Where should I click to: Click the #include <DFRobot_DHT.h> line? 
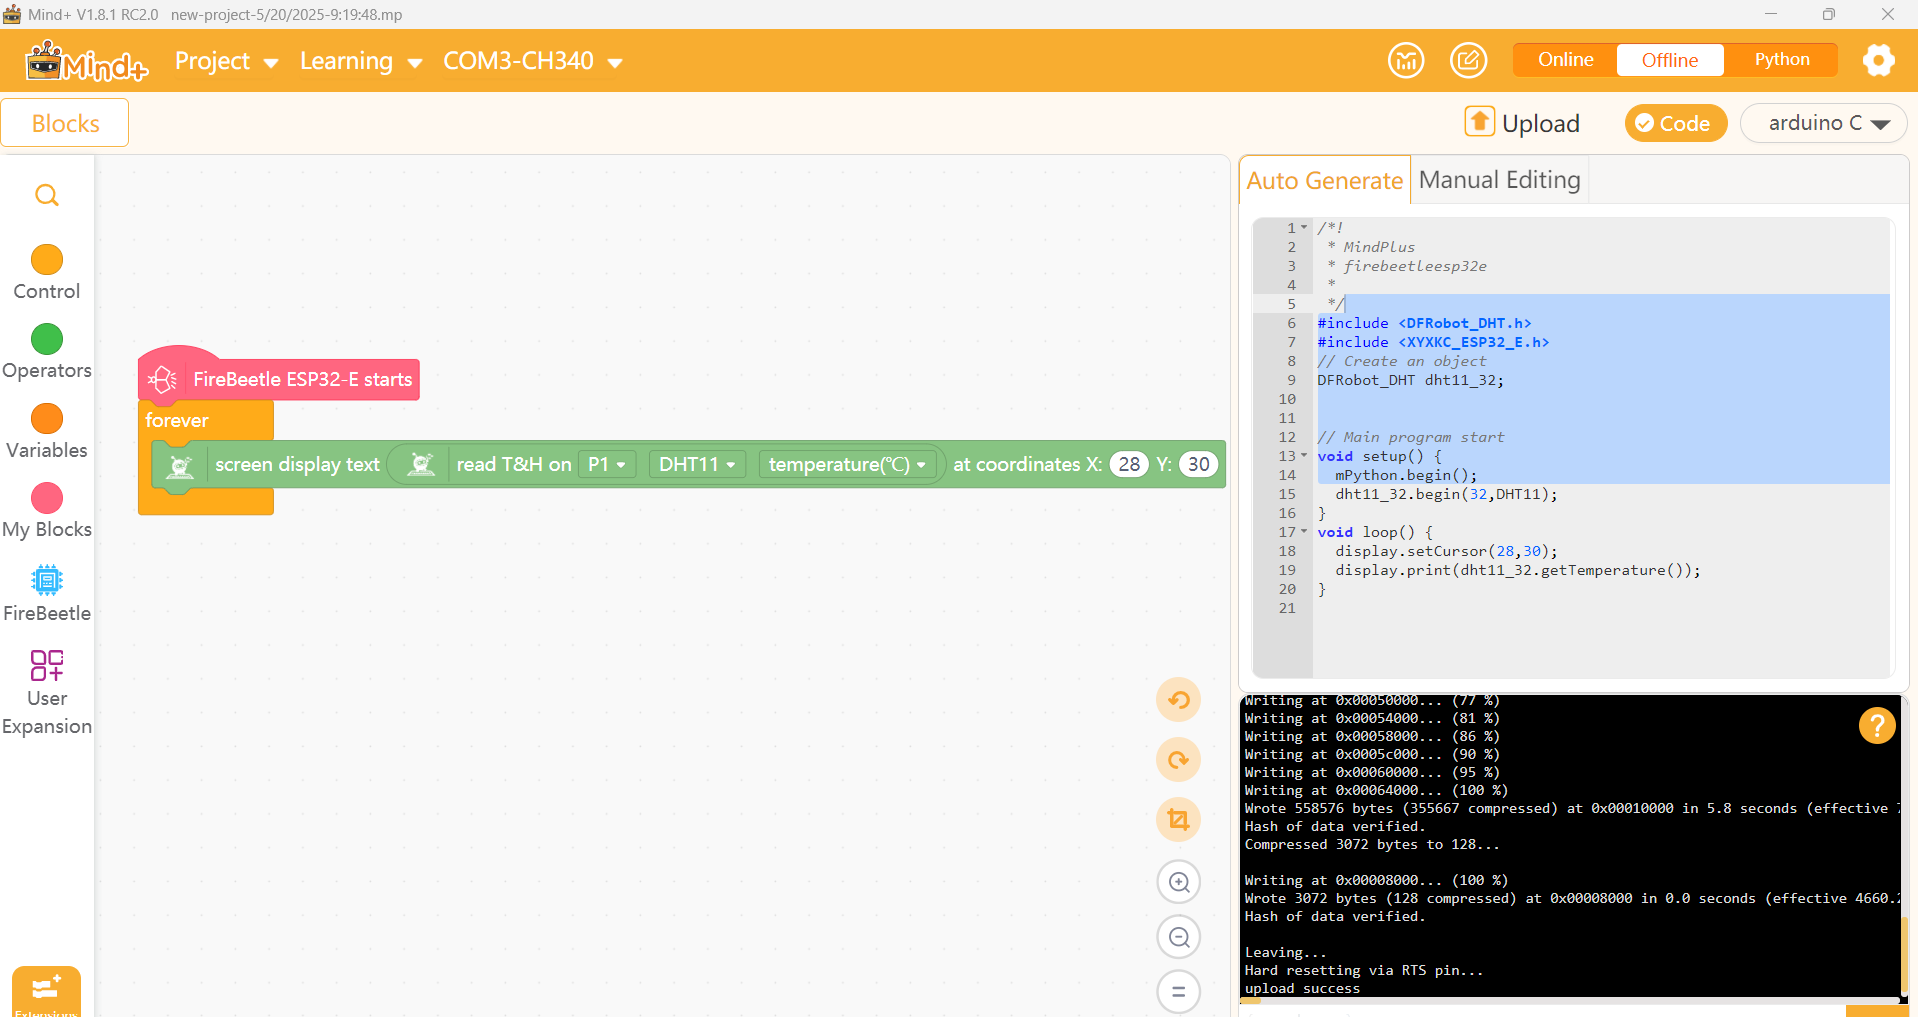[1424, 323]
